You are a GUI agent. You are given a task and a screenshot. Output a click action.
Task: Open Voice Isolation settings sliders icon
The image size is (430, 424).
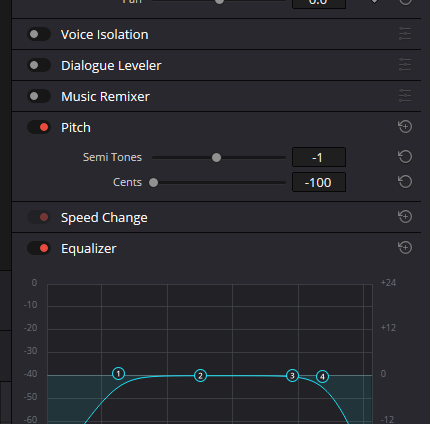(x=405, y=34)
